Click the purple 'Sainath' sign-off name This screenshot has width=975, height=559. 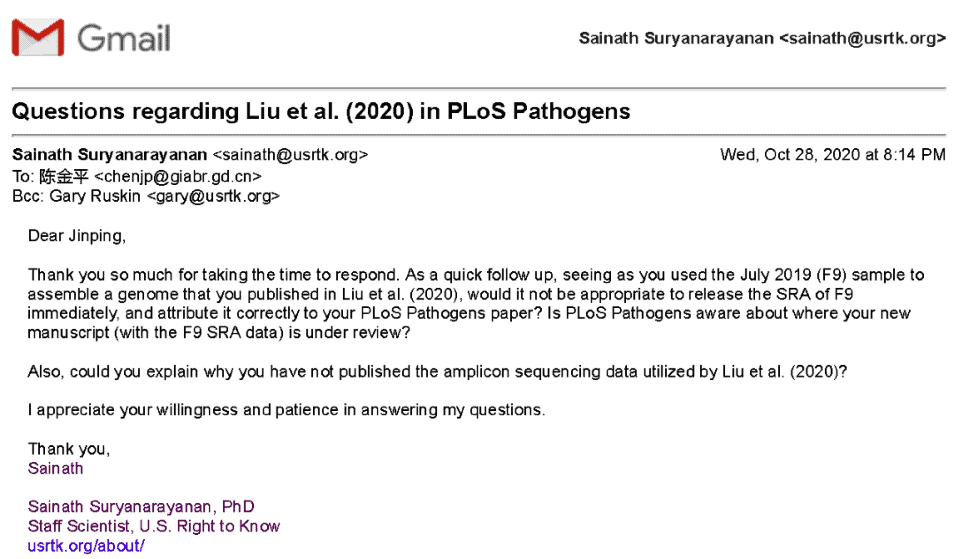point(56,468)
